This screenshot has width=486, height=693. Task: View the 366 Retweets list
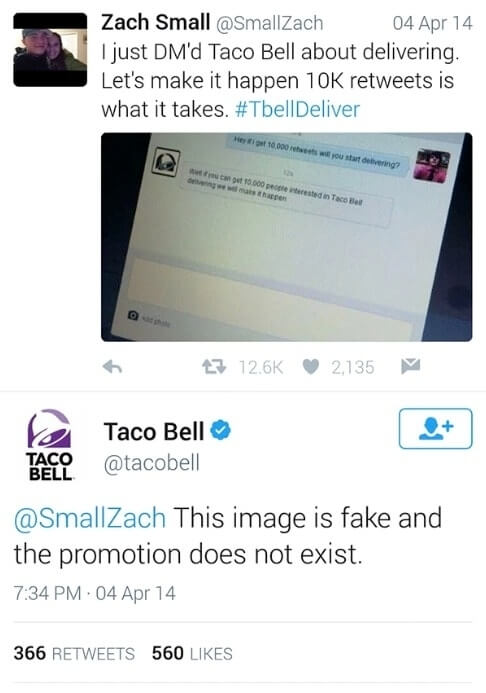[x=74, y=653]
